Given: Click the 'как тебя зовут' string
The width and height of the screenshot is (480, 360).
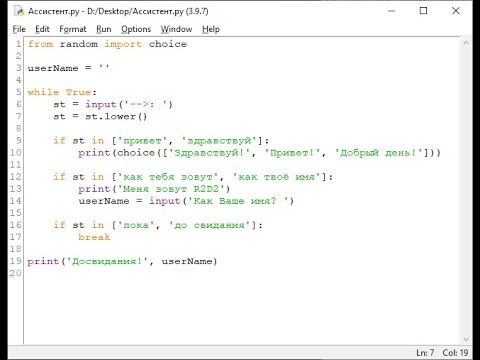Looking at the screenshot, I should (168, 177).
